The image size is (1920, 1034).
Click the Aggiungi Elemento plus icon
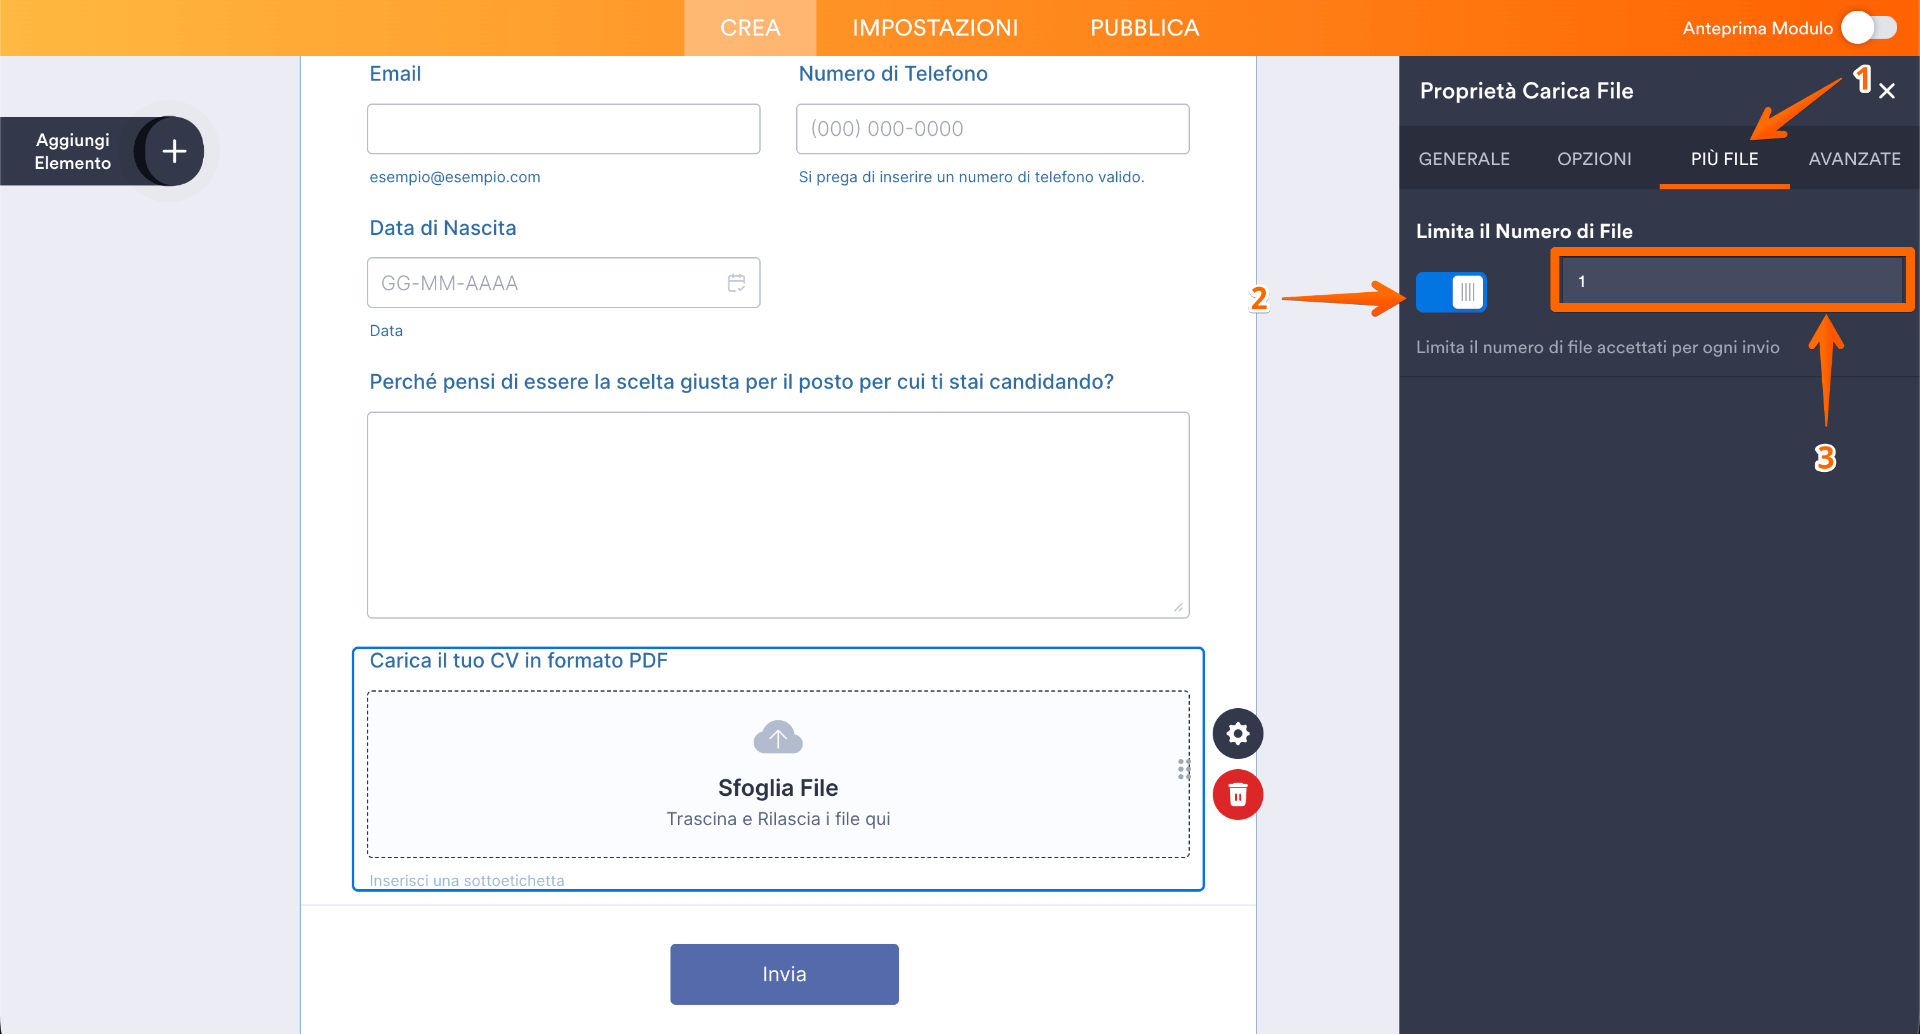[173, 151]
